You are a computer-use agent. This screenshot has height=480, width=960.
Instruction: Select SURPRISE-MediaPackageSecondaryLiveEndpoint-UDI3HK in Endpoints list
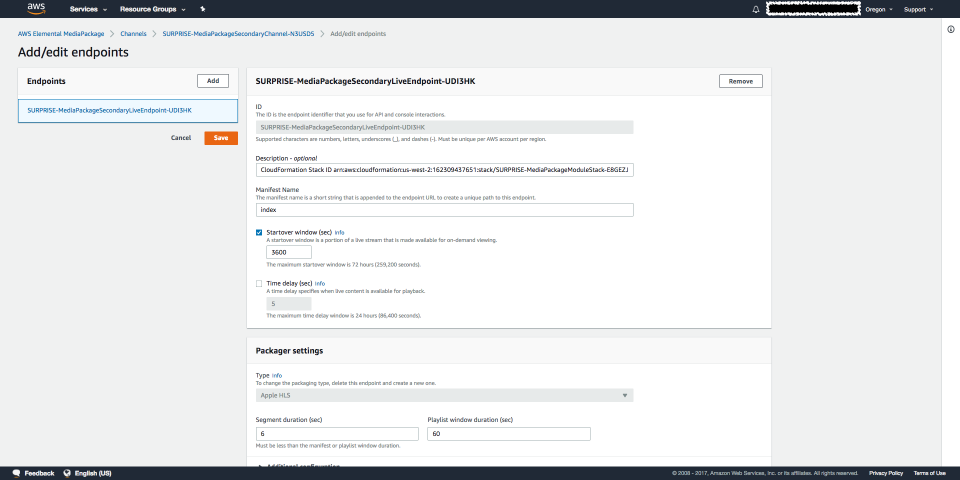[x=128, y=111]
